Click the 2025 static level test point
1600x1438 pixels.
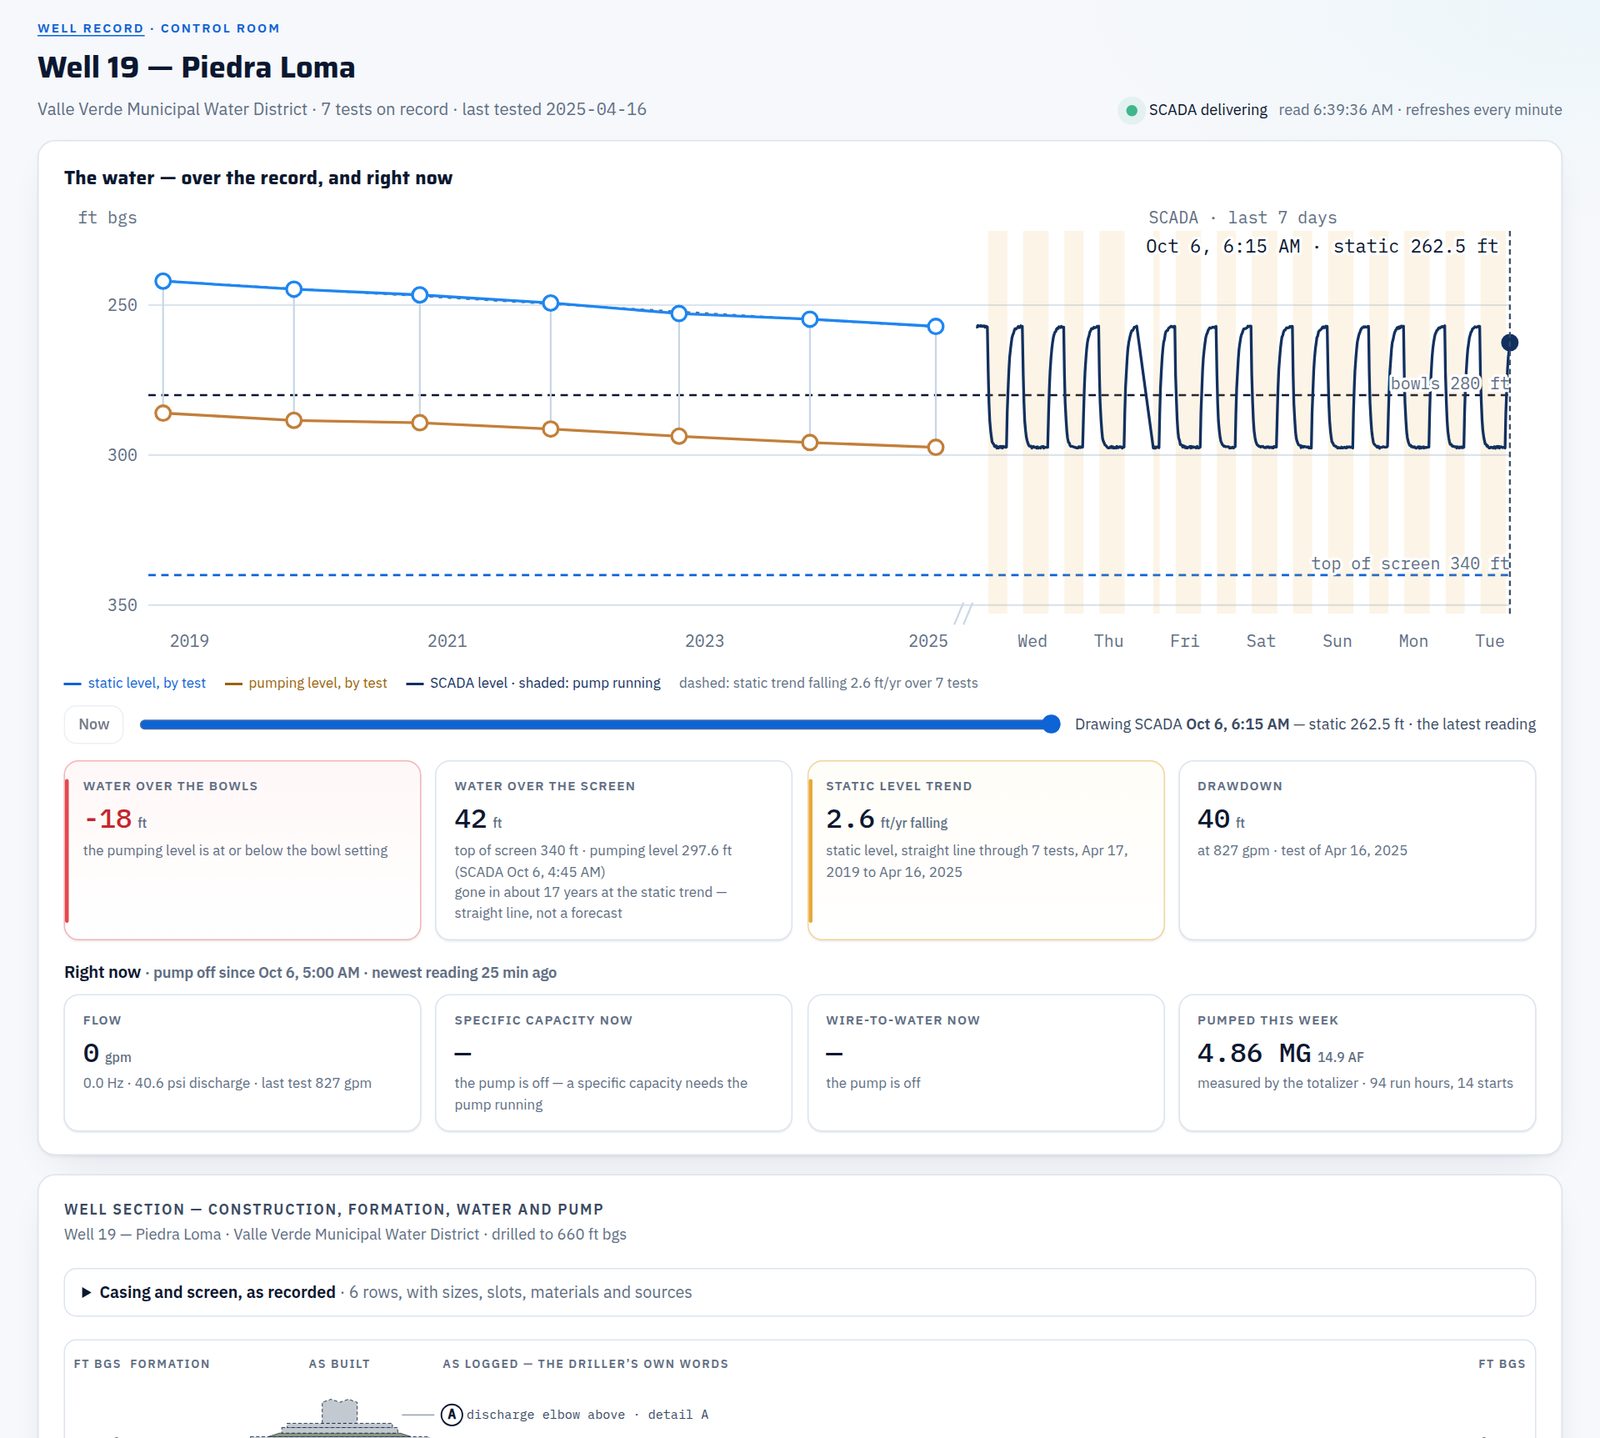tap(935, 326)
